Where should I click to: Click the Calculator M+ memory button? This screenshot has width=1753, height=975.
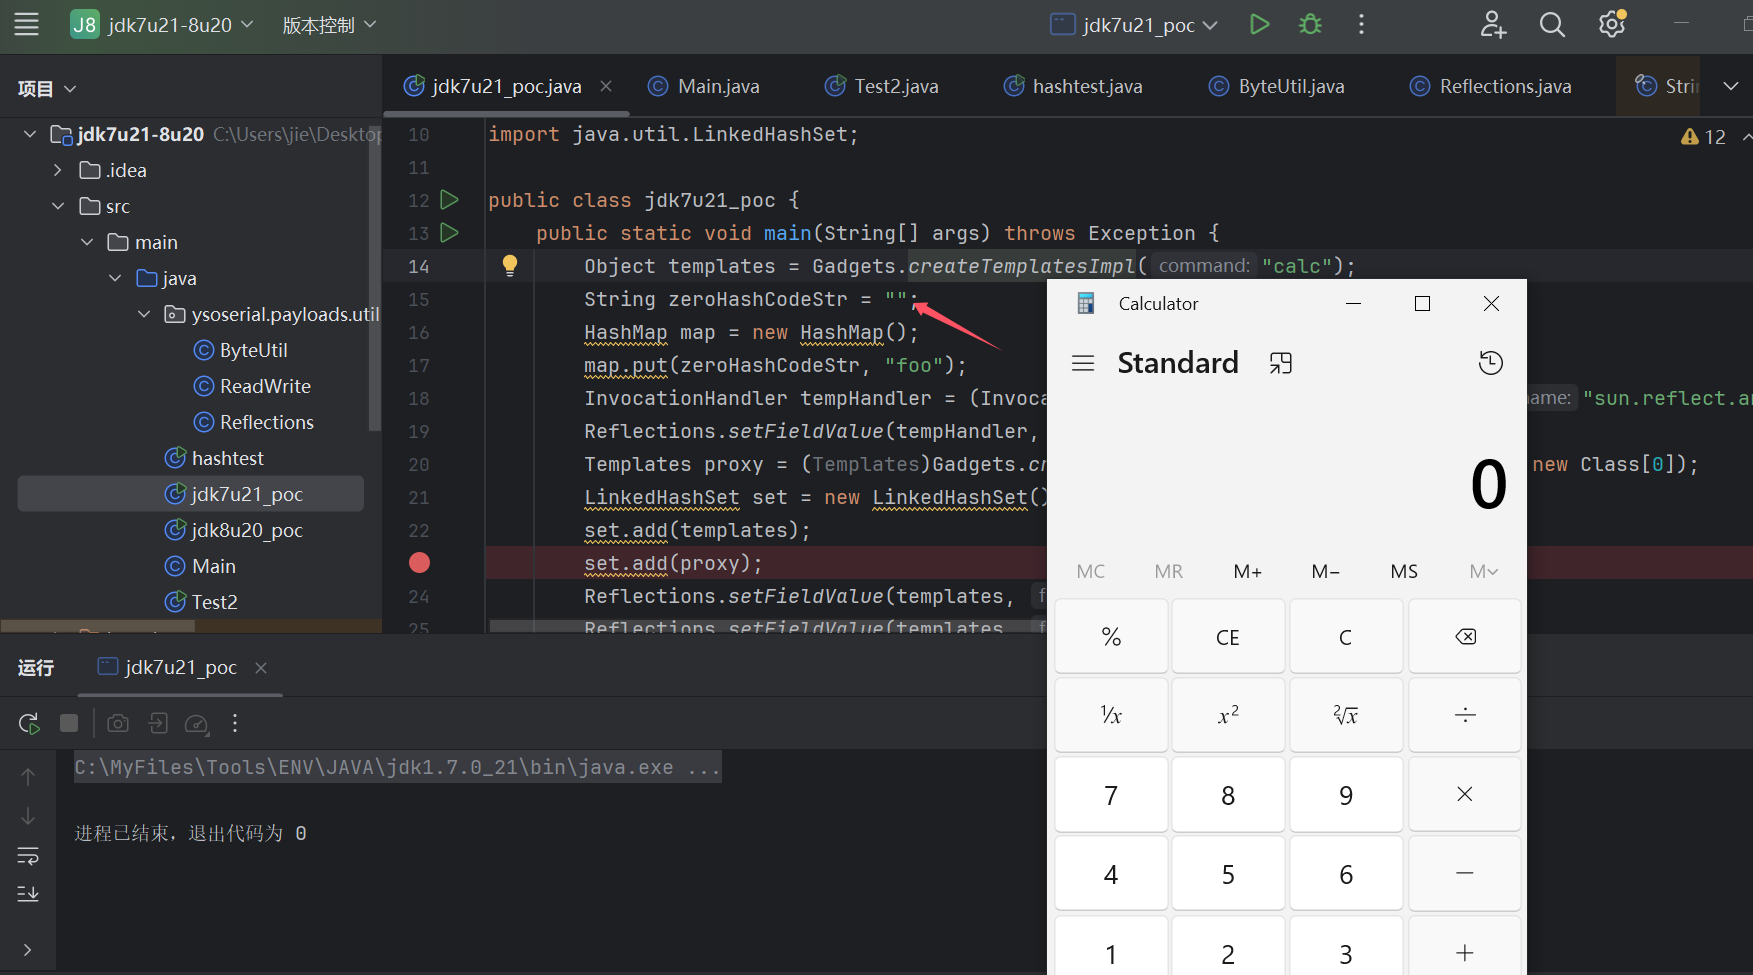(x=1247, y=571)
